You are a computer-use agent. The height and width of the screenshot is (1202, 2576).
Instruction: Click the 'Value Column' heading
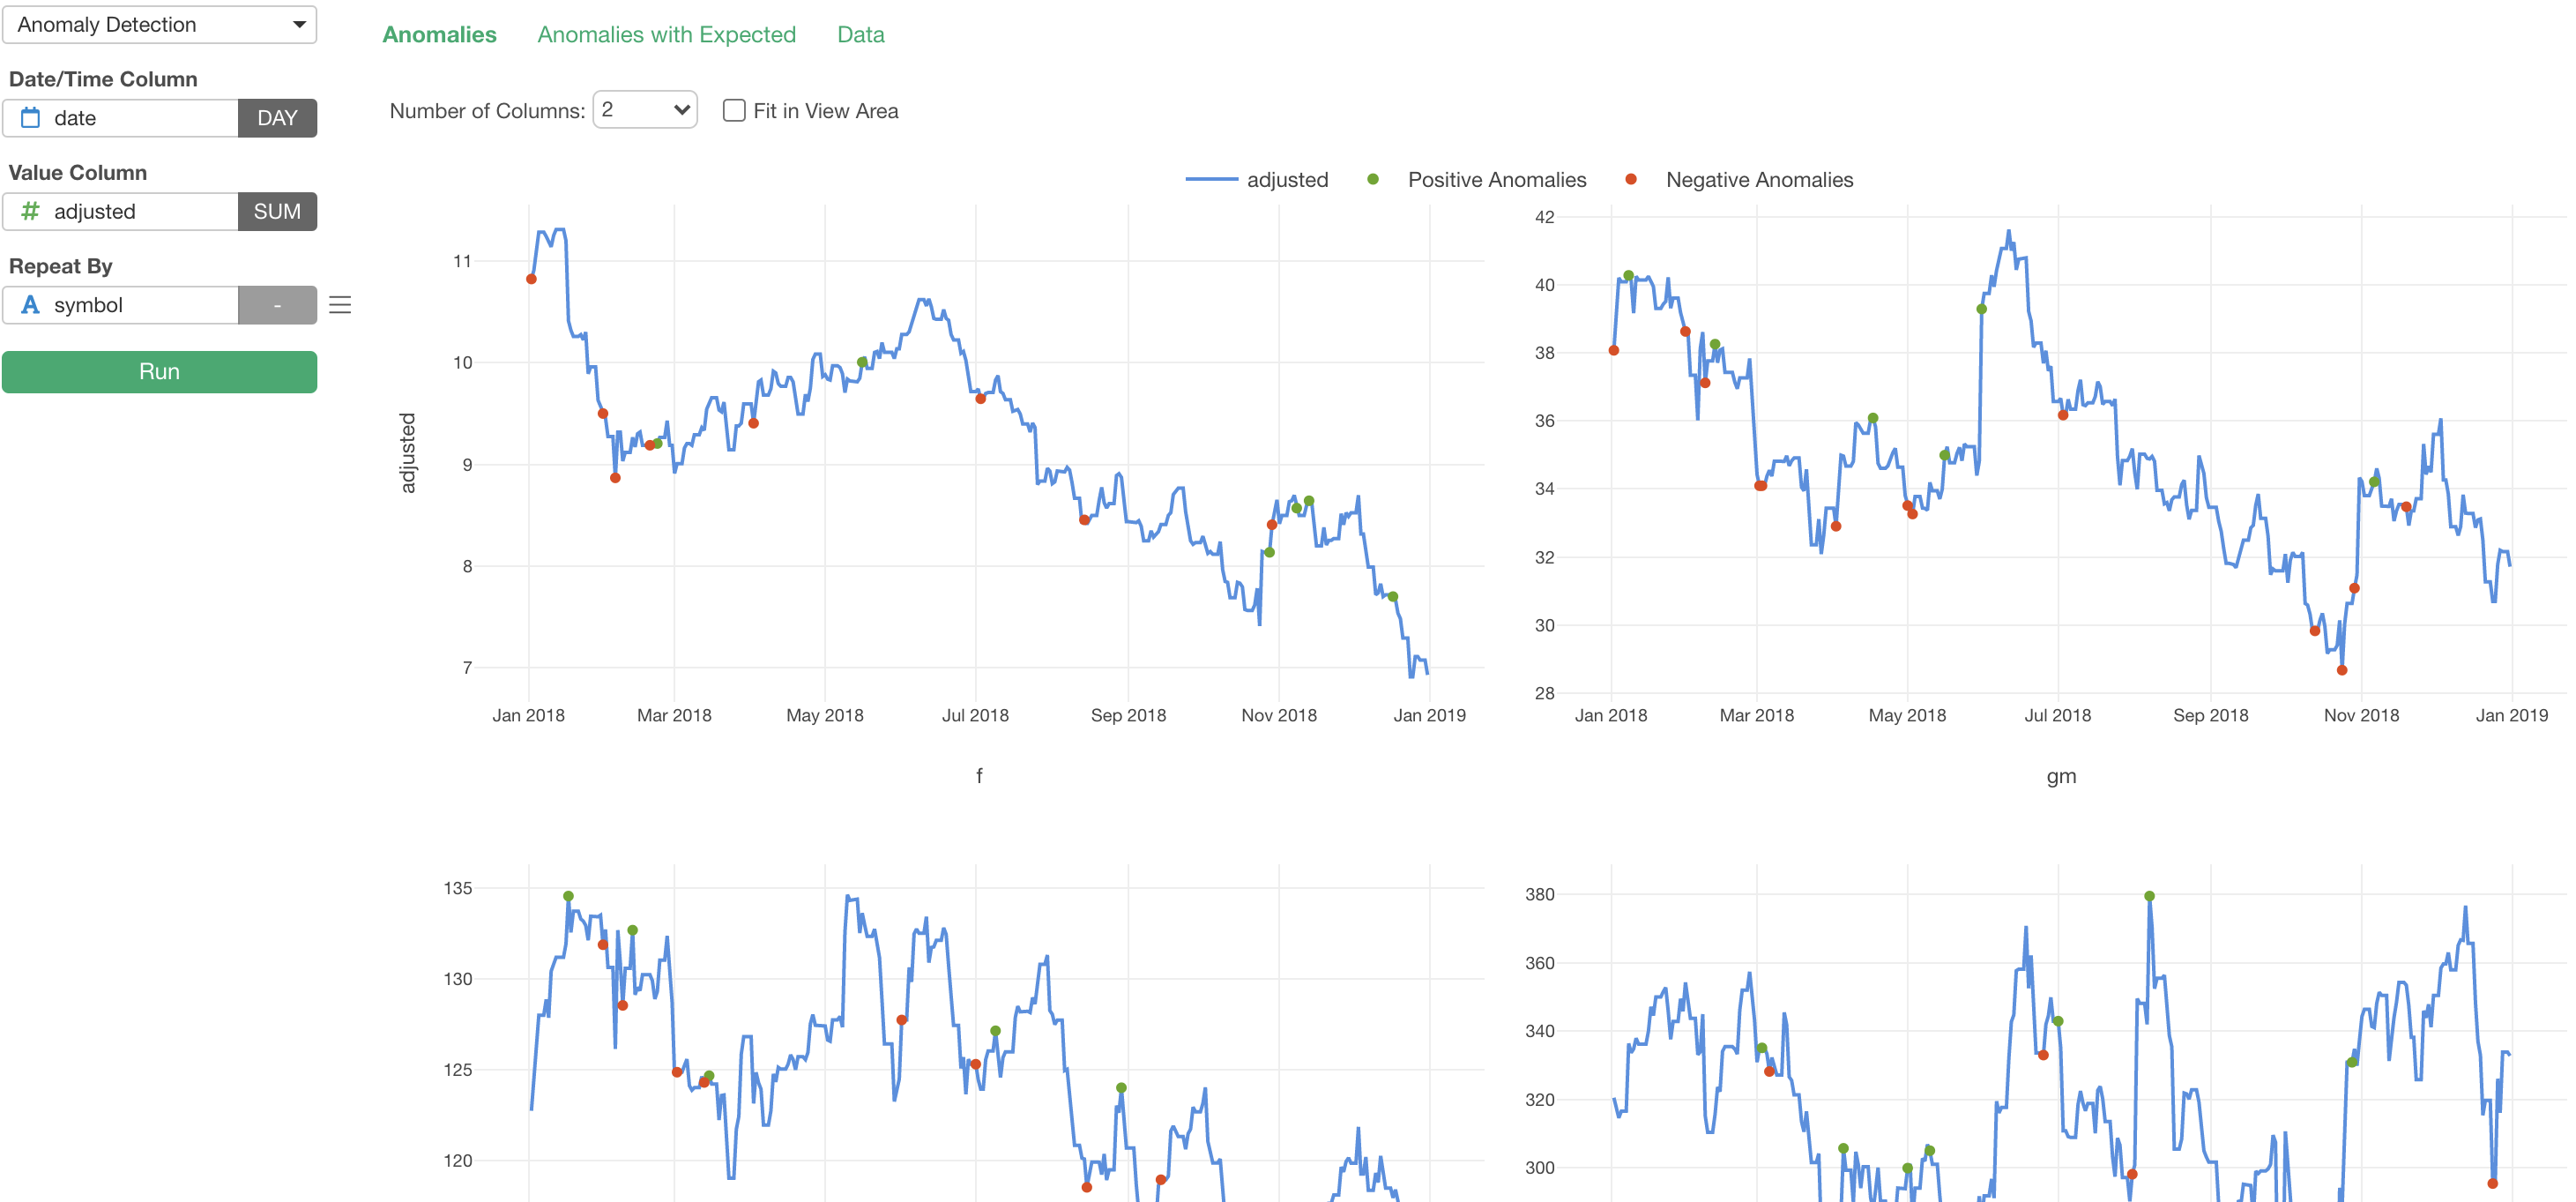(77, 173)
